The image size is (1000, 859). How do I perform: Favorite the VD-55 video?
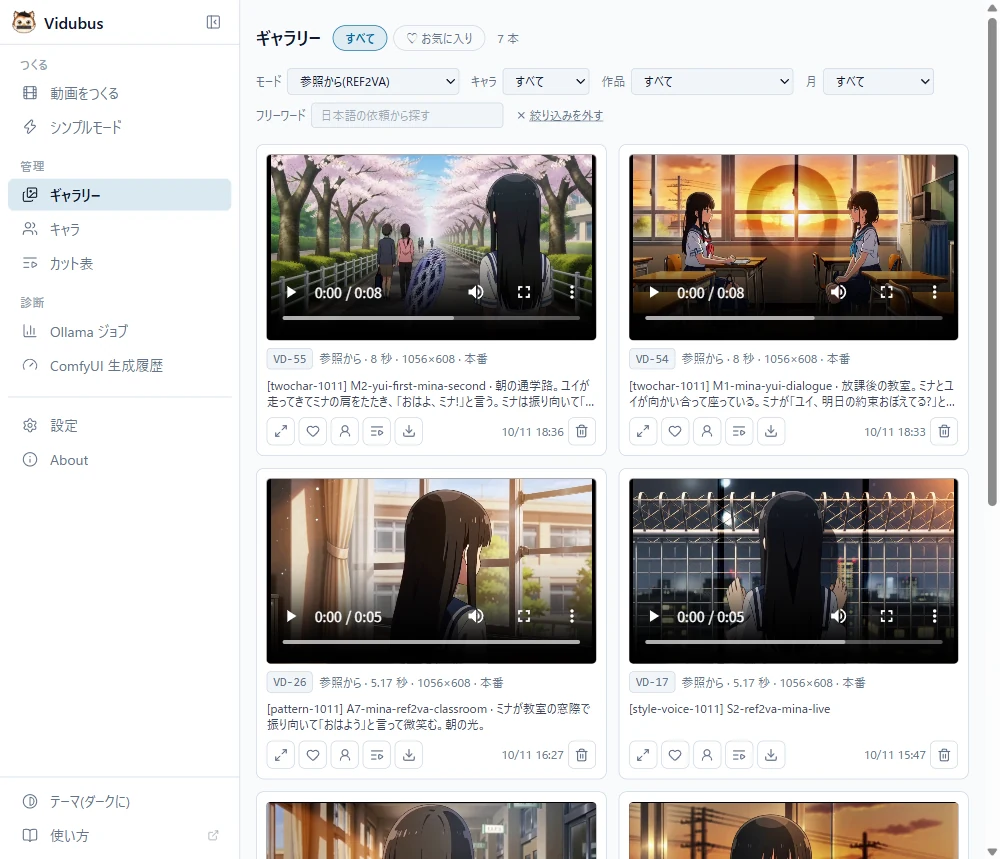(312, 431)
